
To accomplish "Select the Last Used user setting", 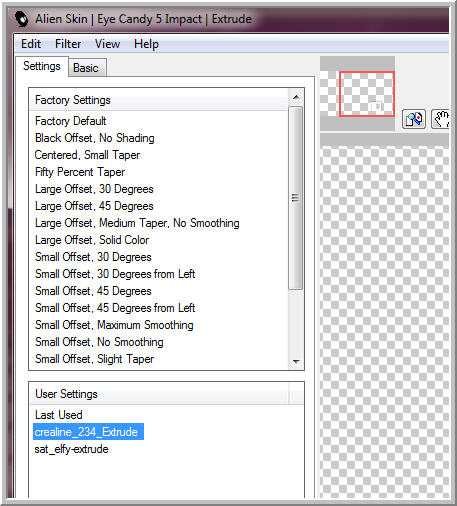I will click(59, 415).
